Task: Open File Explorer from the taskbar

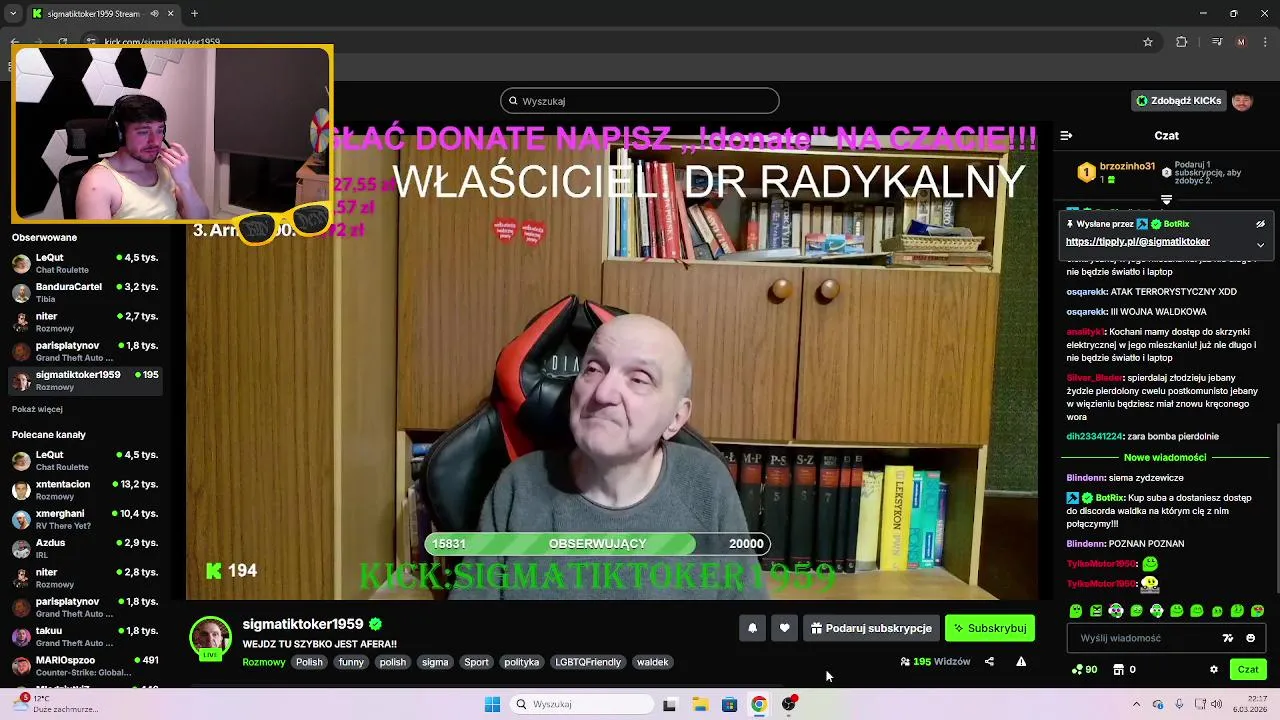Action: 700,704
